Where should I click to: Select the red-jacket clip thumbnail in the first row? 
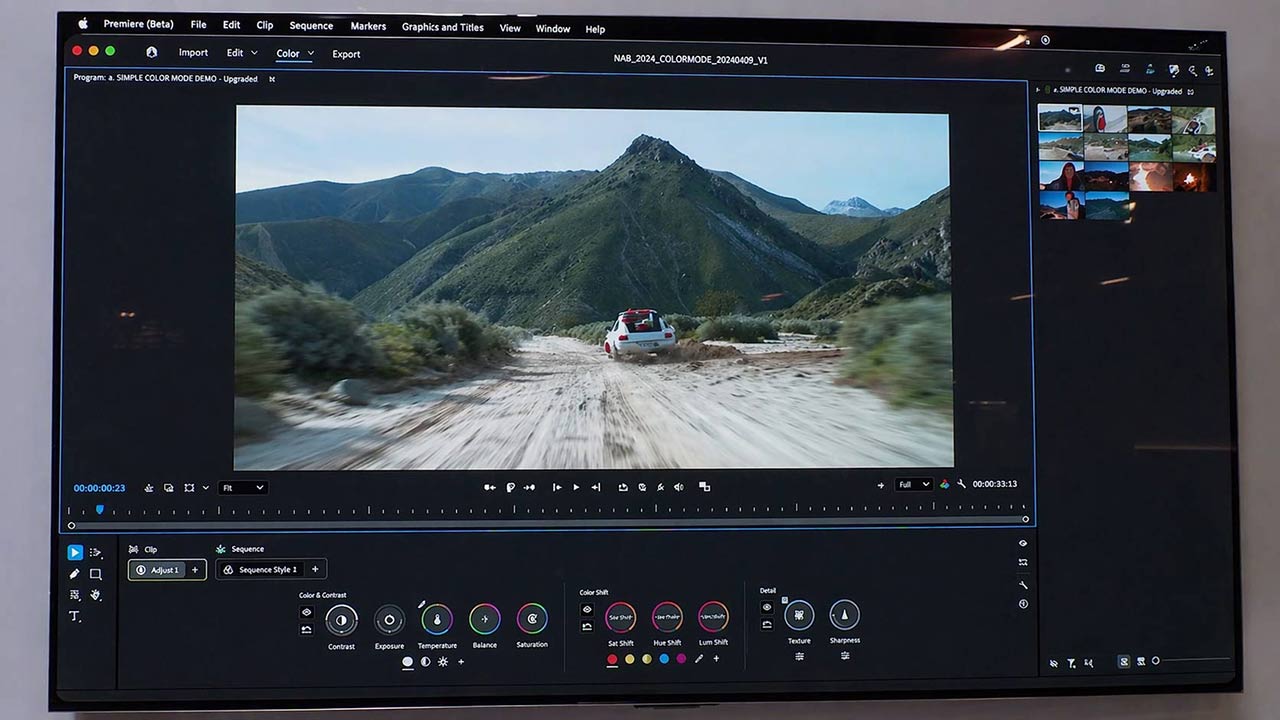click(x=1104, y=120)
